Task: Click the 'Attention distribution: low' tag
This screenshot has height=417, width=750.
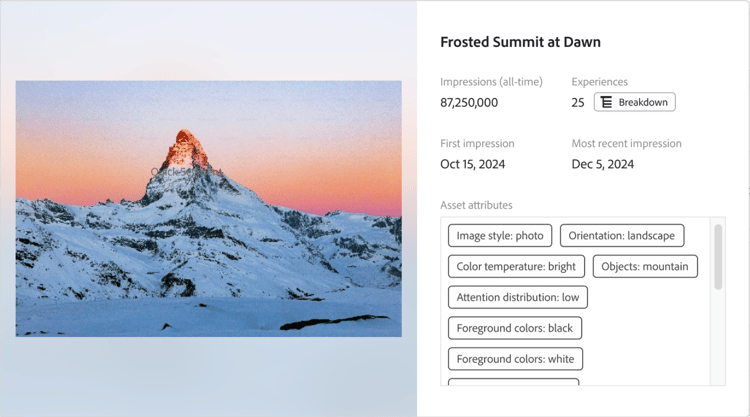Action: point(517,297)
